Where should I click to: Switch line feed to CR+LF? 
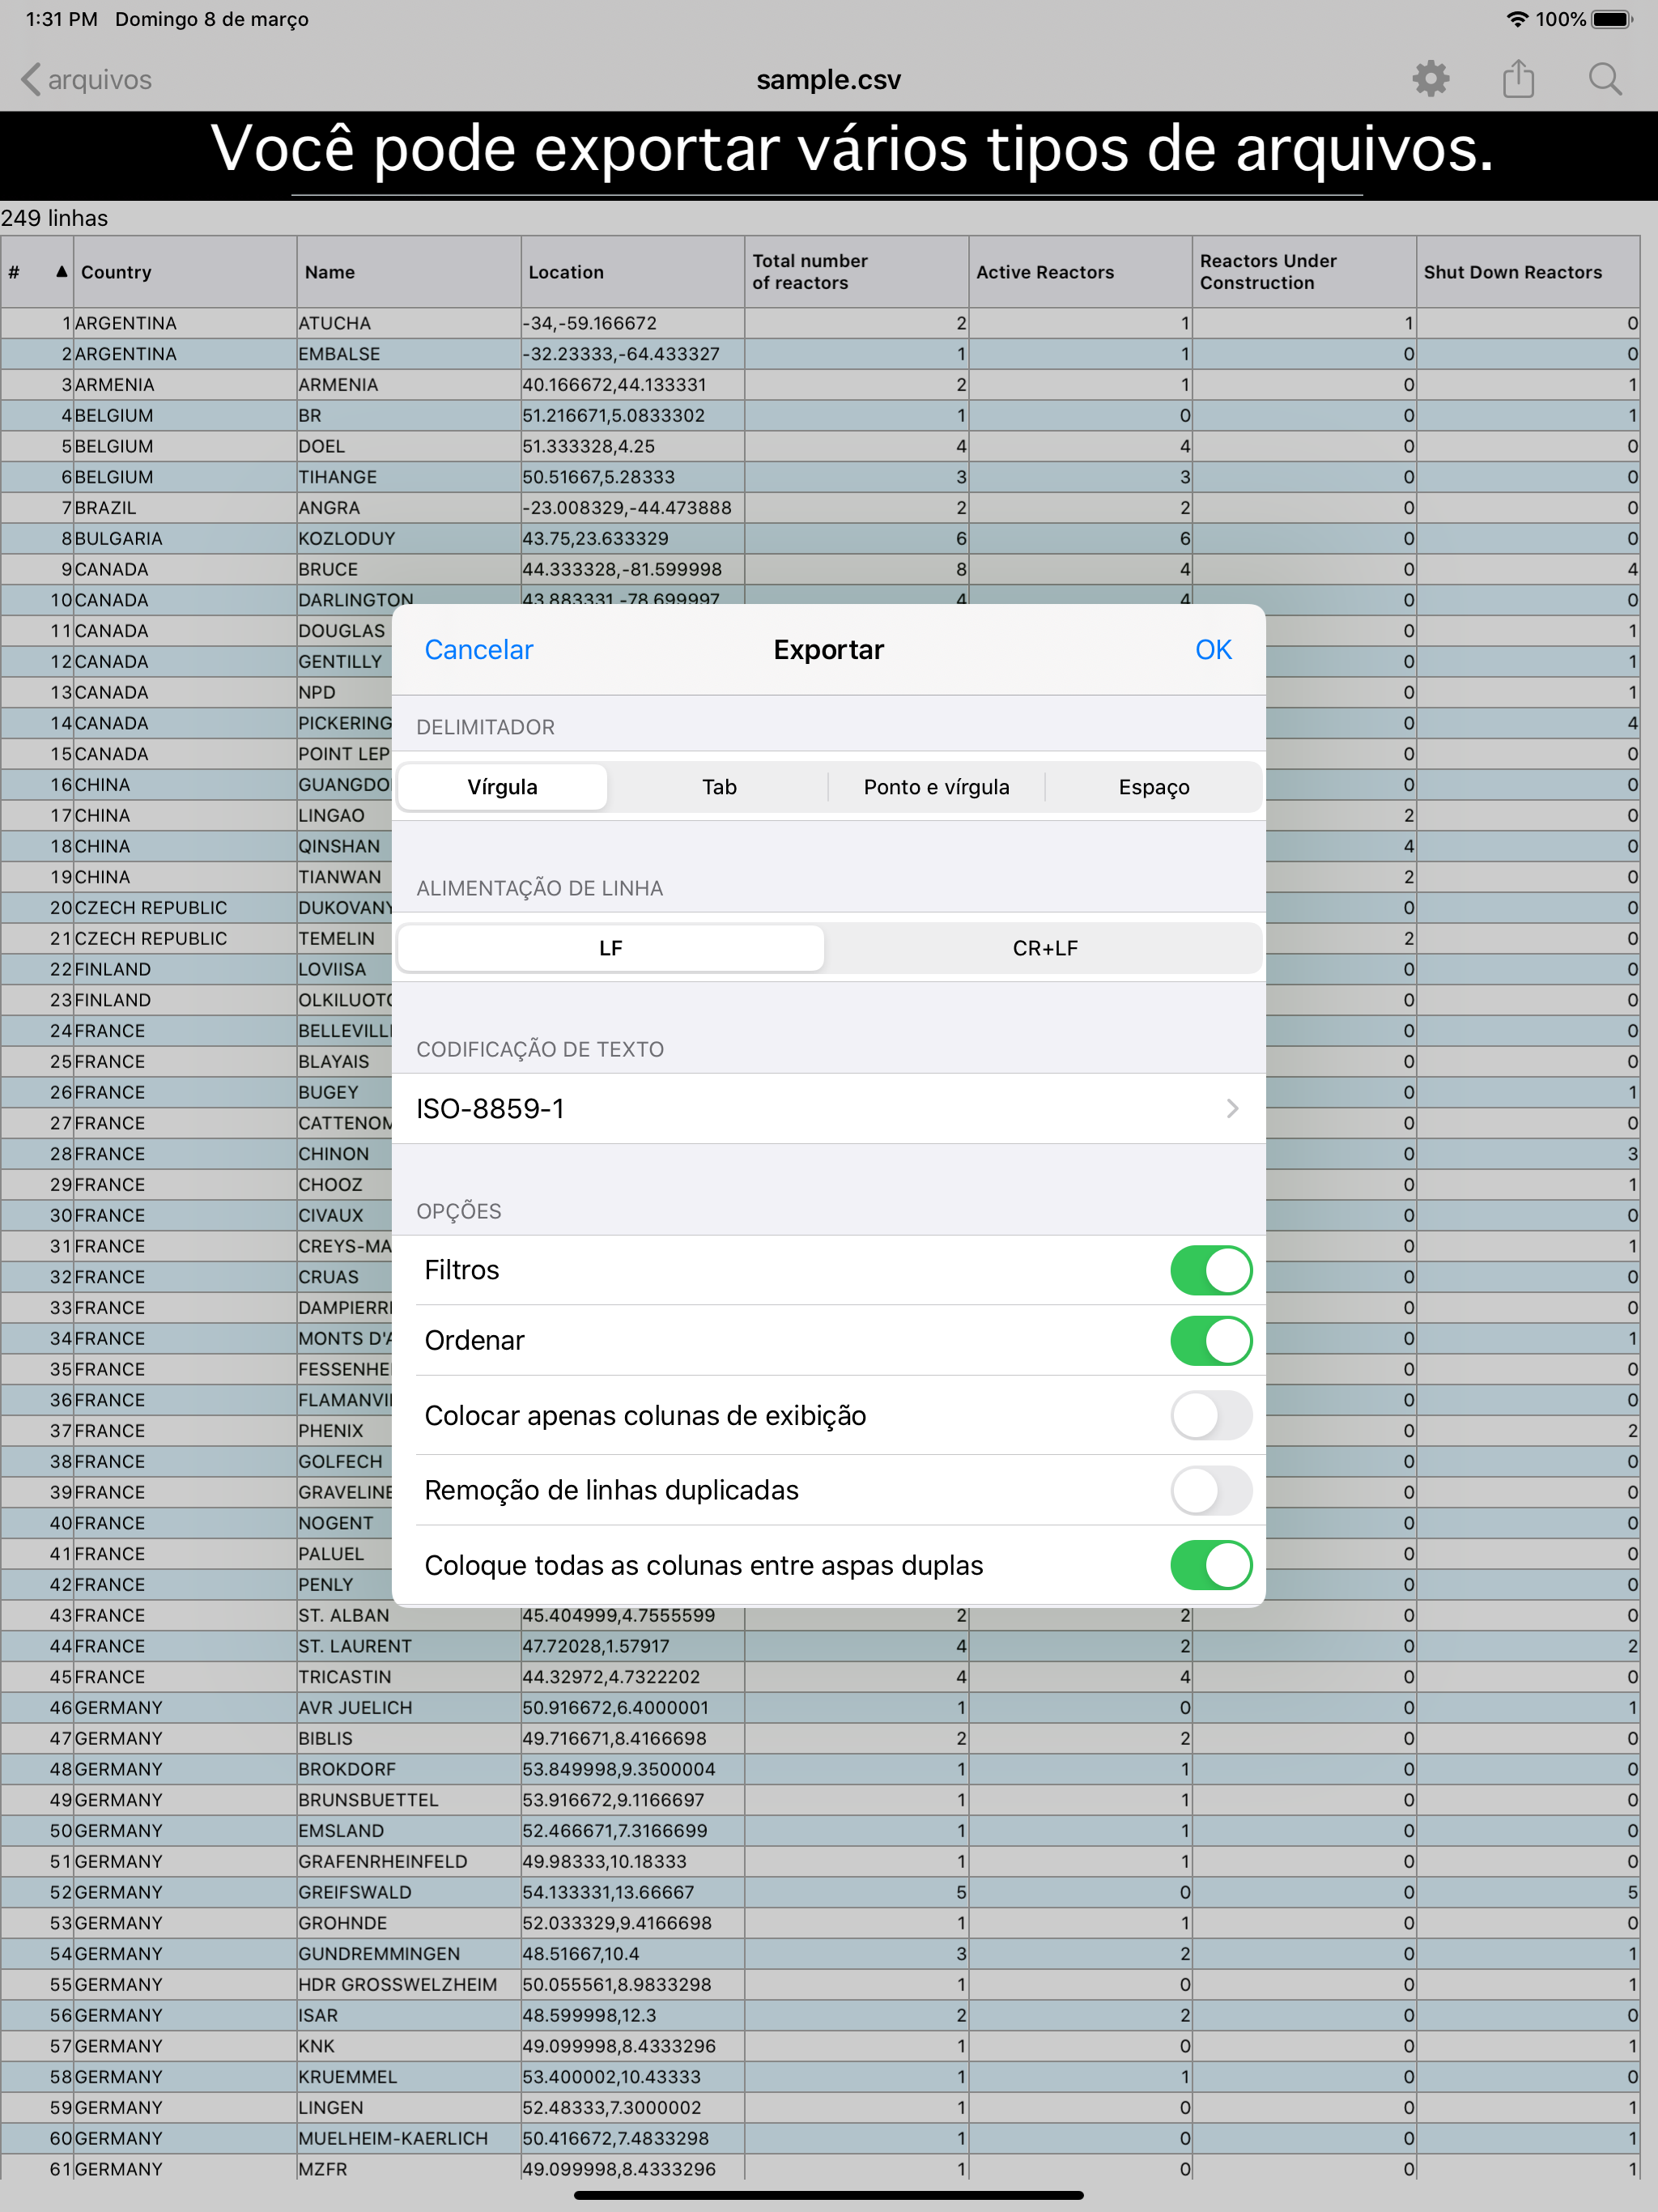tap(1044, 948)
